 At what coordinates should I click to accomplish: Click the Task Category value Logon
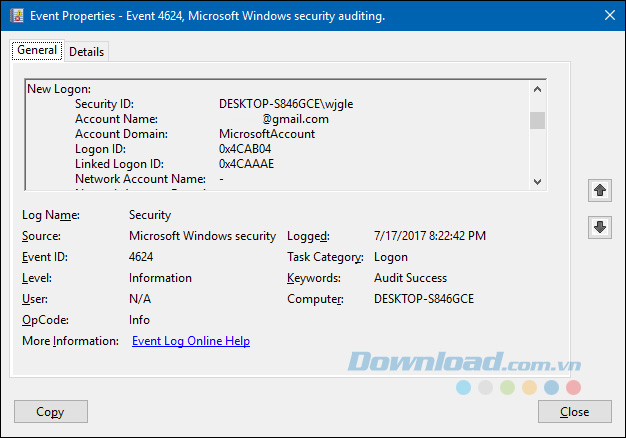[391, 257]
